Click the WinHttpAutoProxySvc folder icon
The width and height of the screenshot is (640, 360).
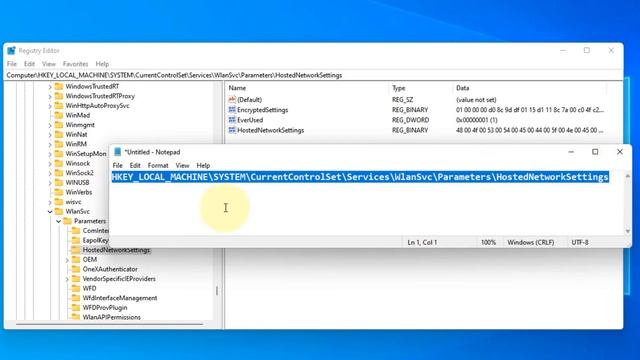pos(59,105)
